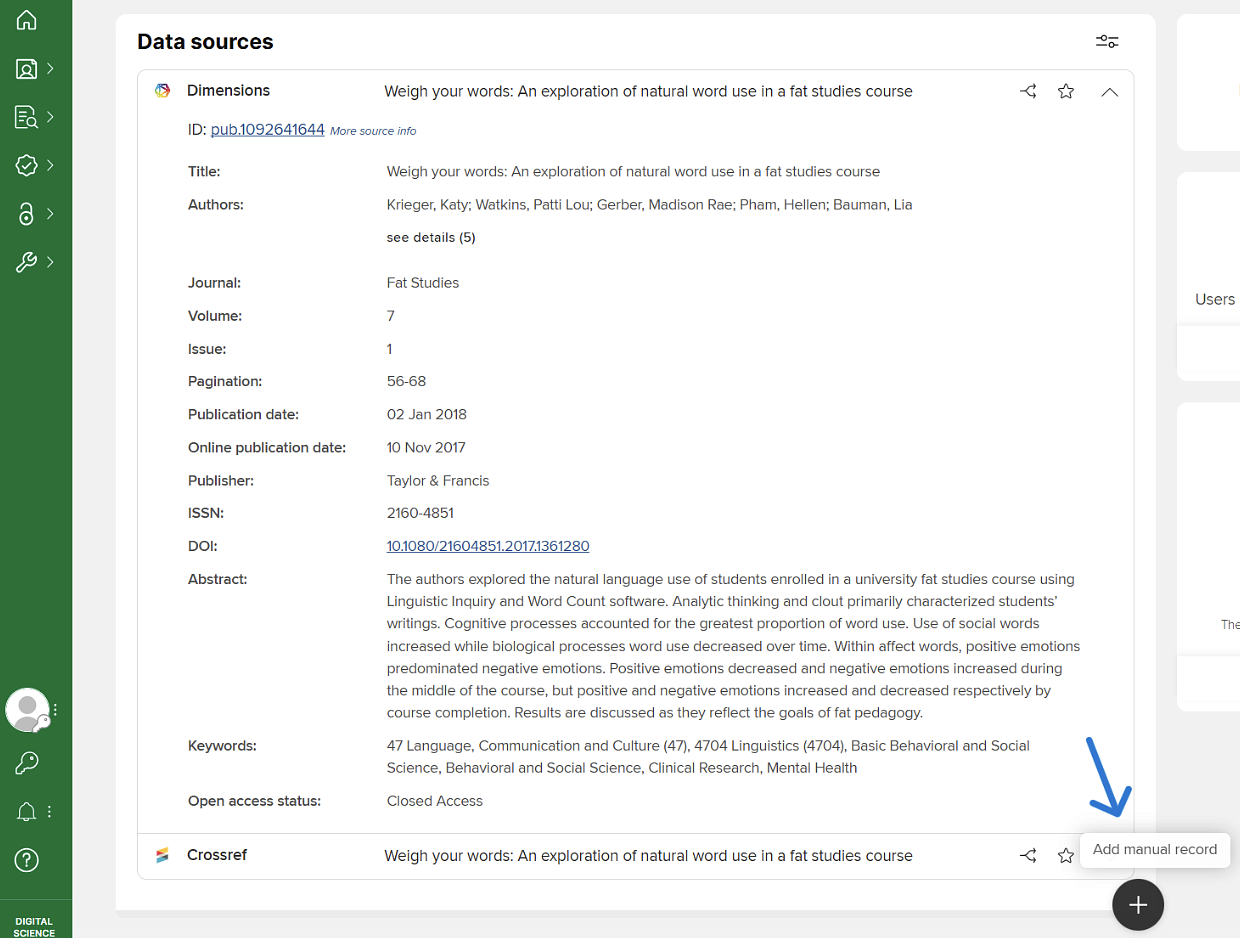
Task: Click the notifications bell icon
Action: pos(27,811)
